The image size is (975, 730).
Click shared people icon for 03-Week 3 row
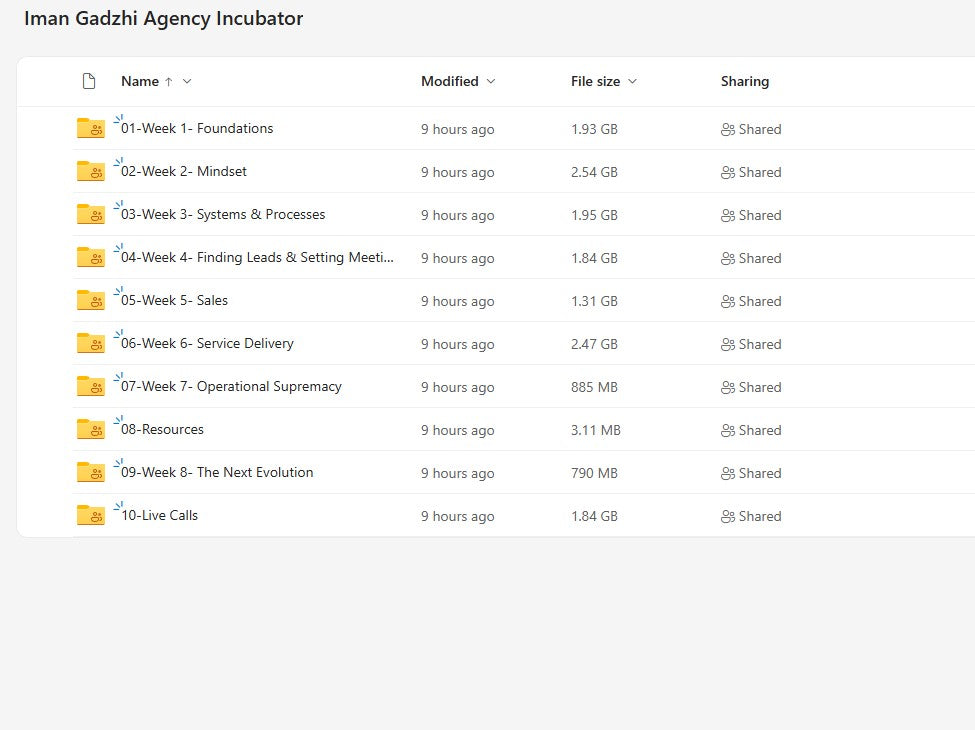tap(728, 215)
